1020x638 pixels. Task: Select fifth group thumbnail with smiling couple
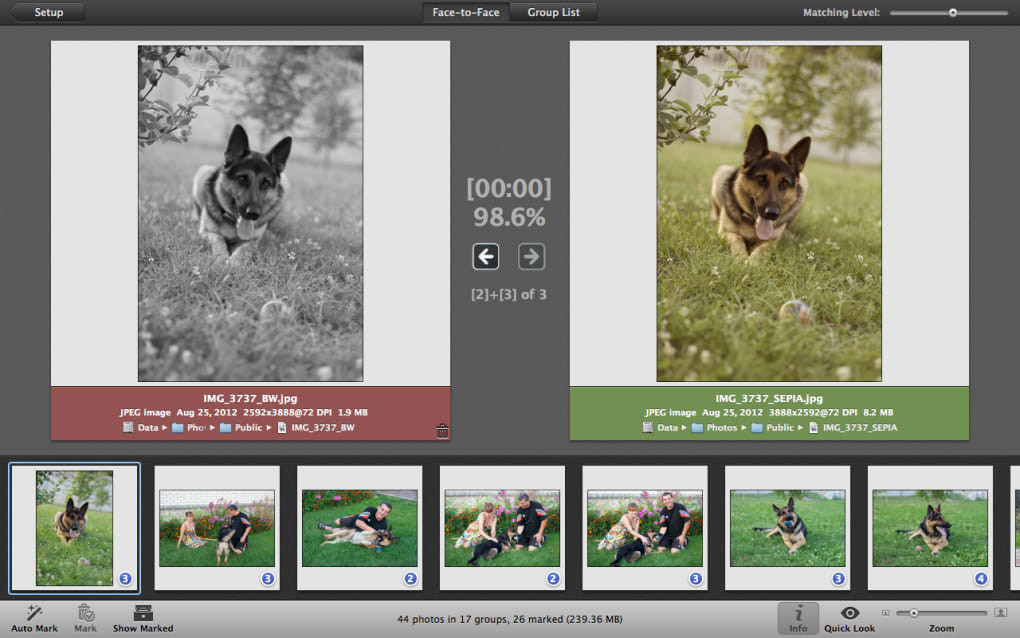point(645,528)
